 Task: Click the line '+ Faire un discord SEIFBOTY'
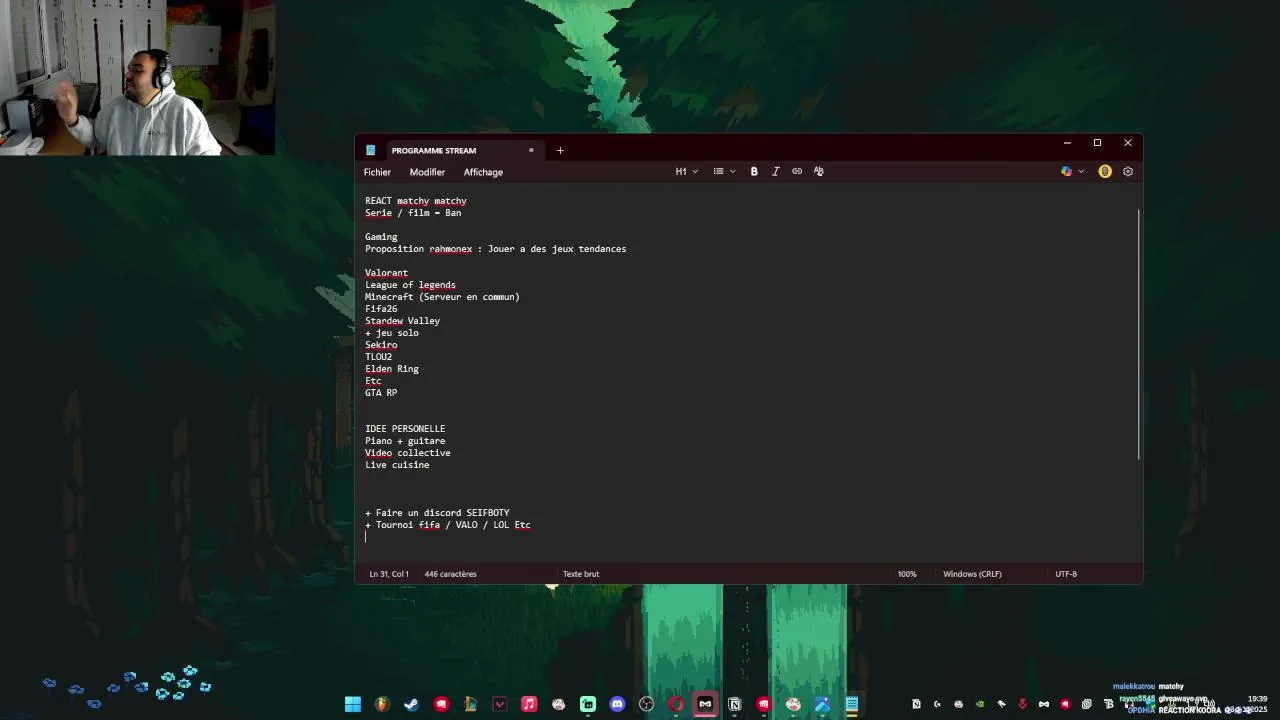tap(437, 513)
